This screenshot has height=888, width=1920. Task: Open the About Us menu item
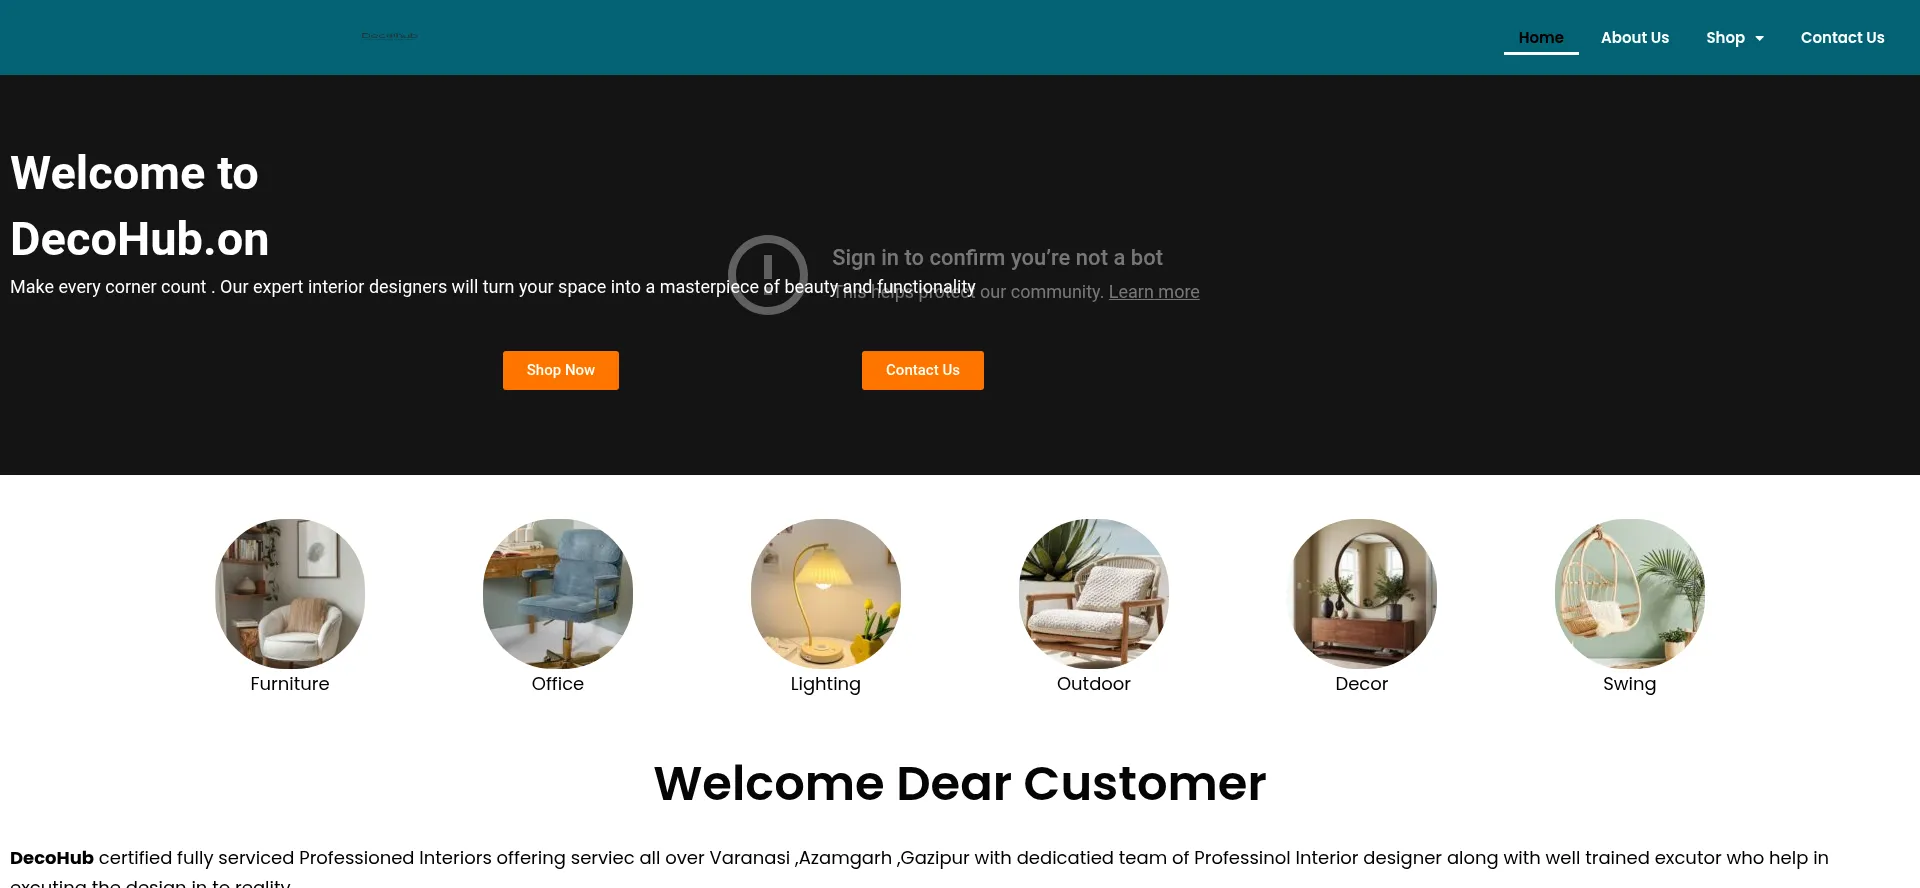click(x=1635, y=37)
